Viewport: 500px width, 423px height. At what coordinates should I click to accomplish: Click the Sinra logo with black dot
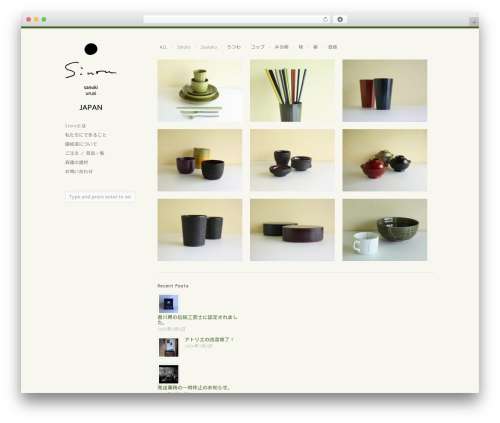coord(91,61)
